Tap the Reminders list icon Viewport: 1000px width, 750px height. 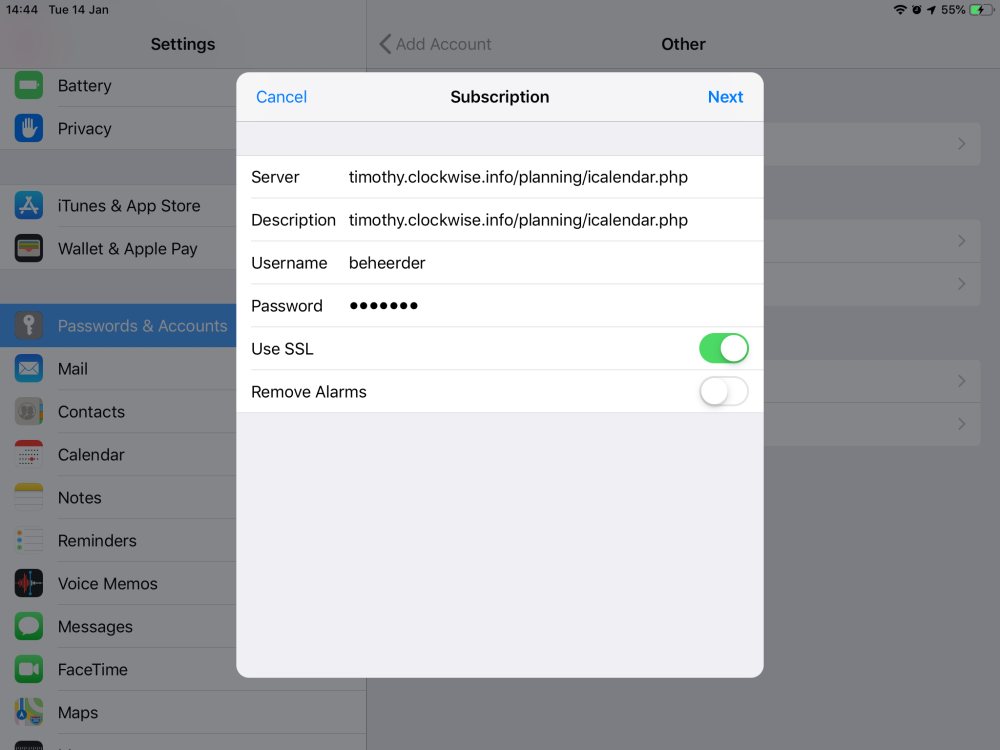click(29, 540)
